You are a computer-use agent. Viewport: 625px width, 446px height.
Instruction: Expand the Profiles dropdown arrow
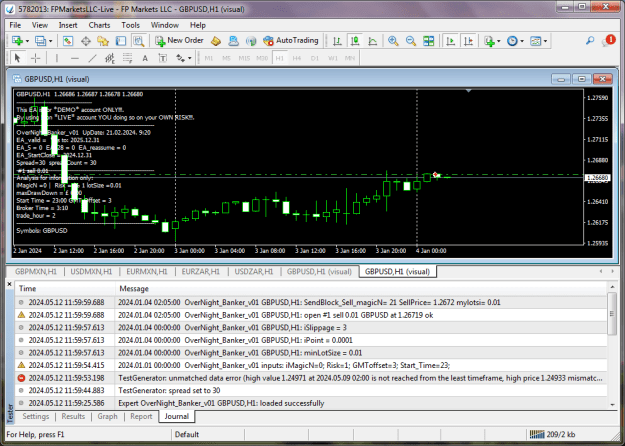[50, 41]
